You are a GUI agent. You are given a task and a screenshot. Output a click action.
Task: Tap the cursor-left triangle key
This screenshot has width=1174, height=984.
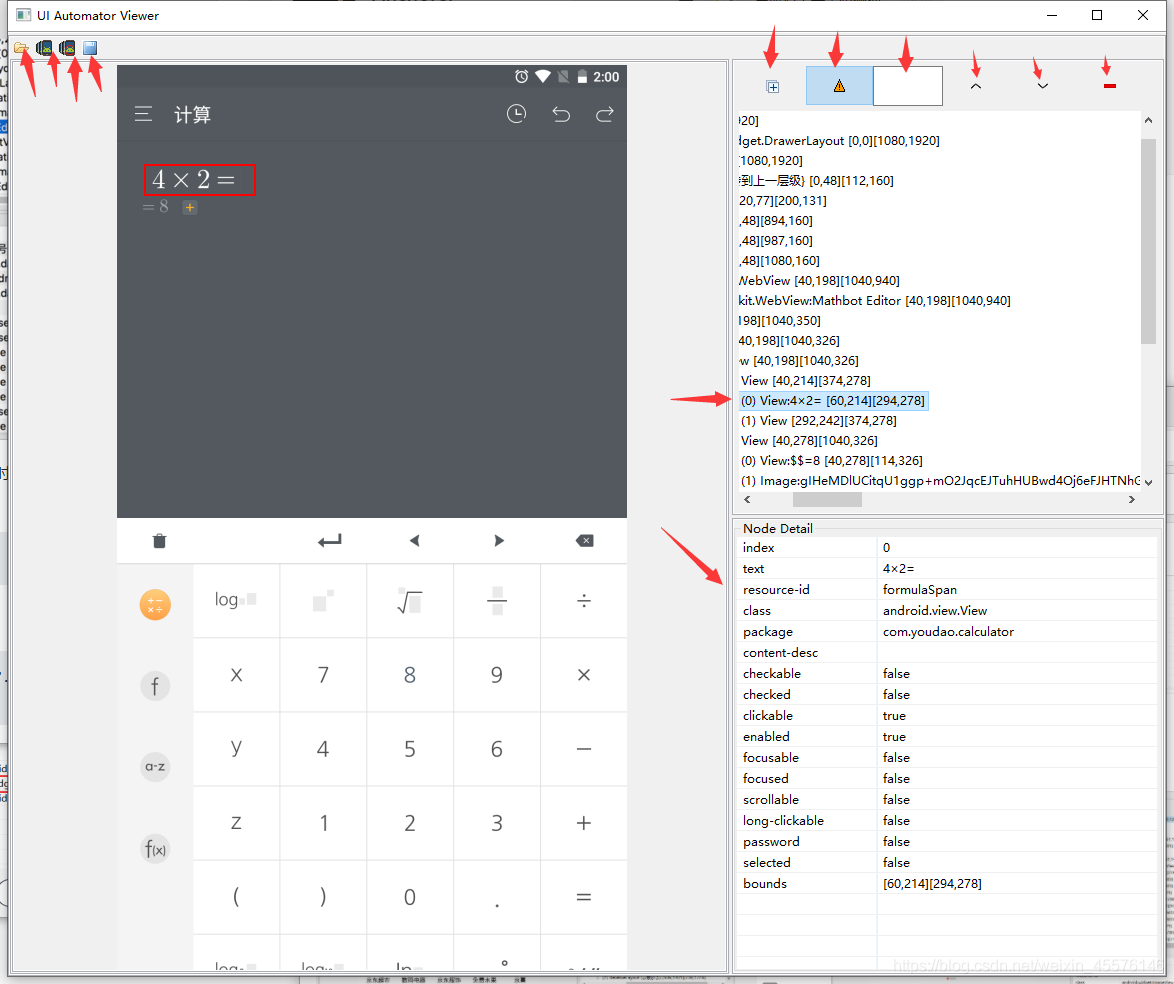pyautogui.click(x=415, y=541)
